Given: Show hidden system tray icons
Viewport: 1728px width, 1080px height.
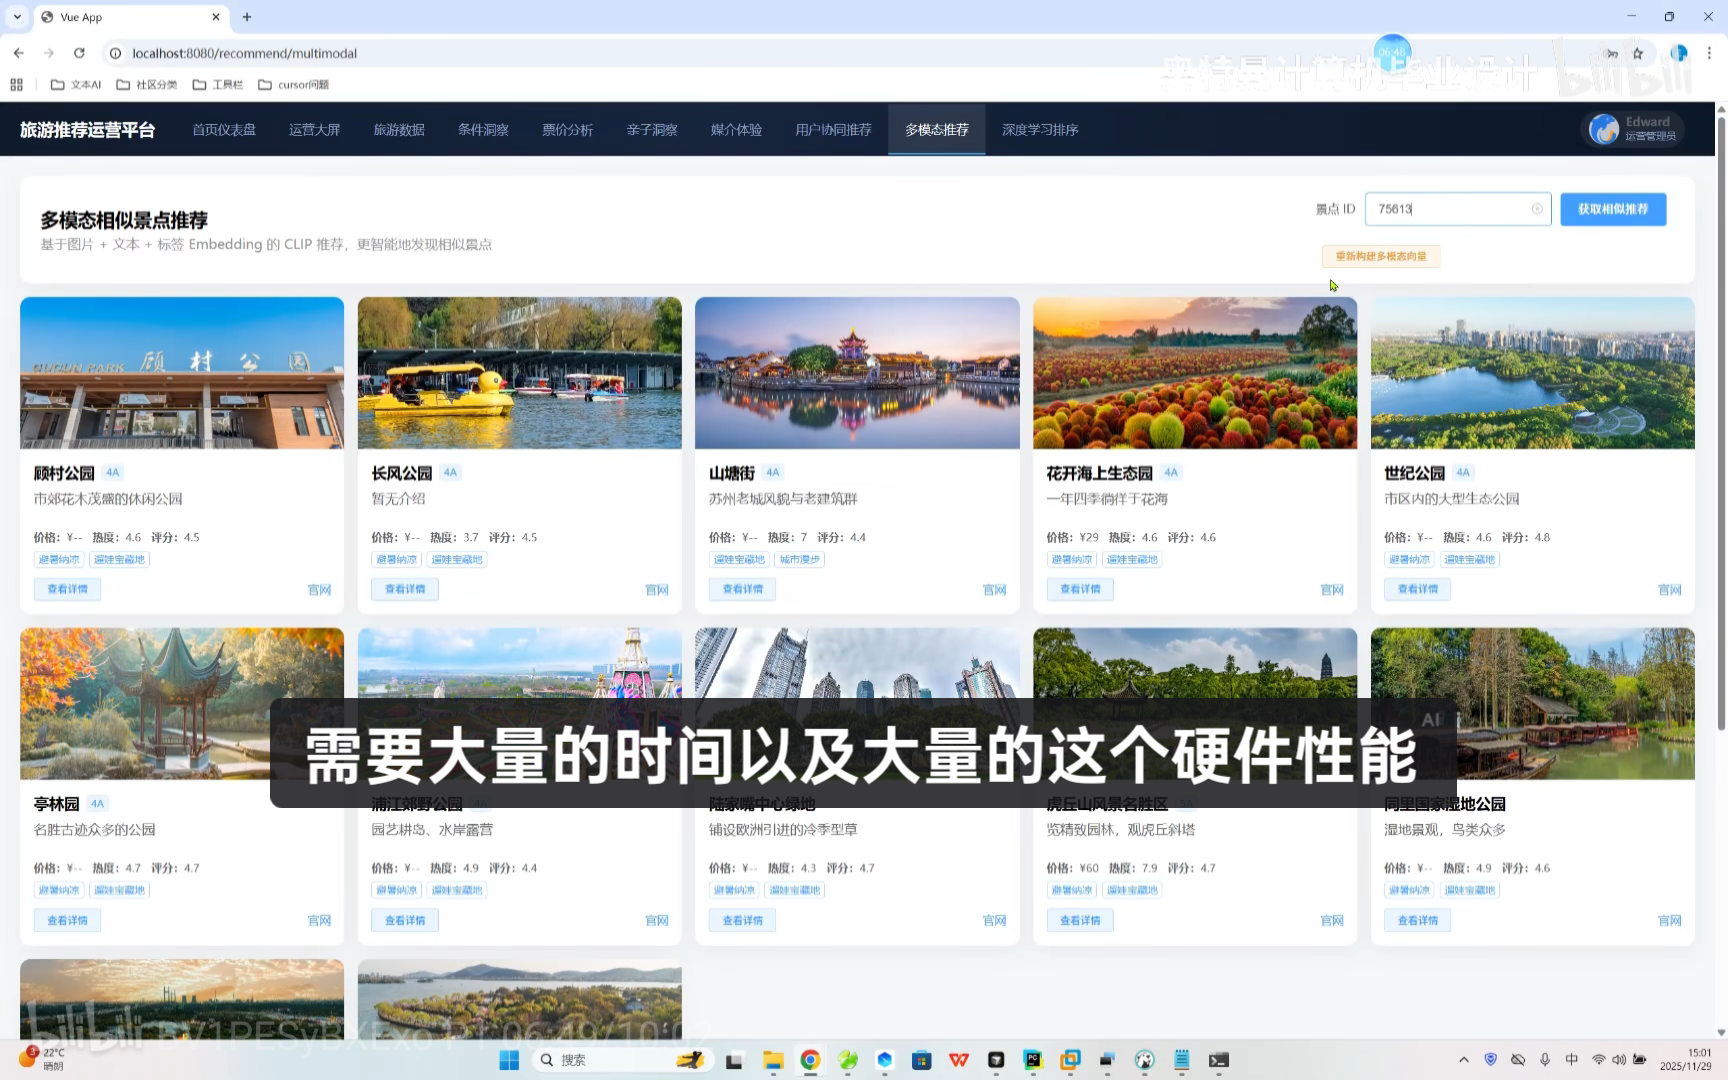Looking at the screenshot, I should (1464, 1060).
